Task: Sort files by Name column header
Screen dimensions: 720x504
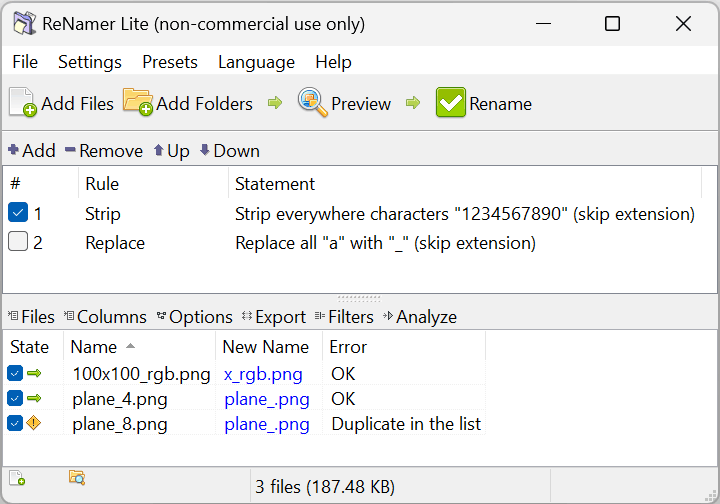Action: click(x=94, y=347)
